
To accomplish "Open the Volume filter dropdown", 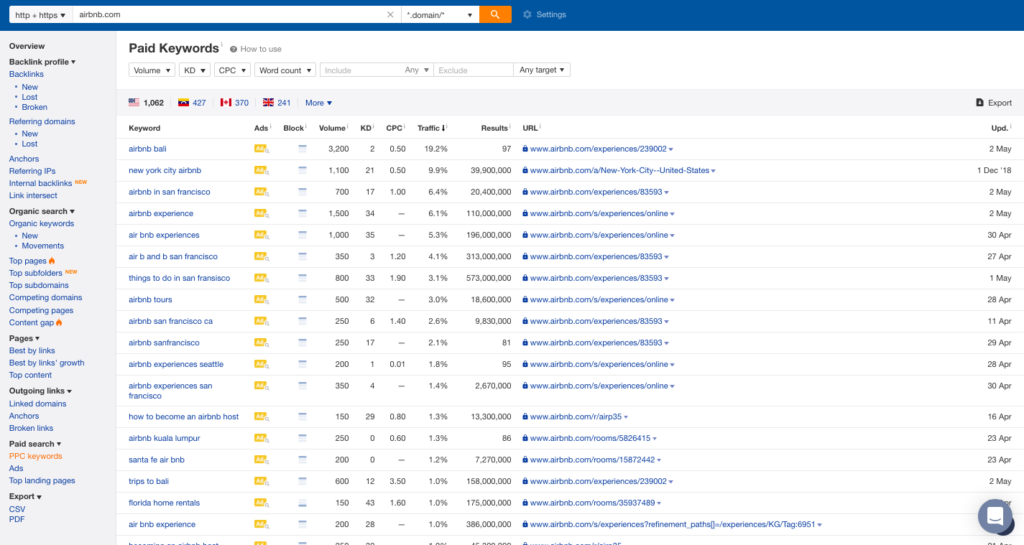I will coord(152,70).
